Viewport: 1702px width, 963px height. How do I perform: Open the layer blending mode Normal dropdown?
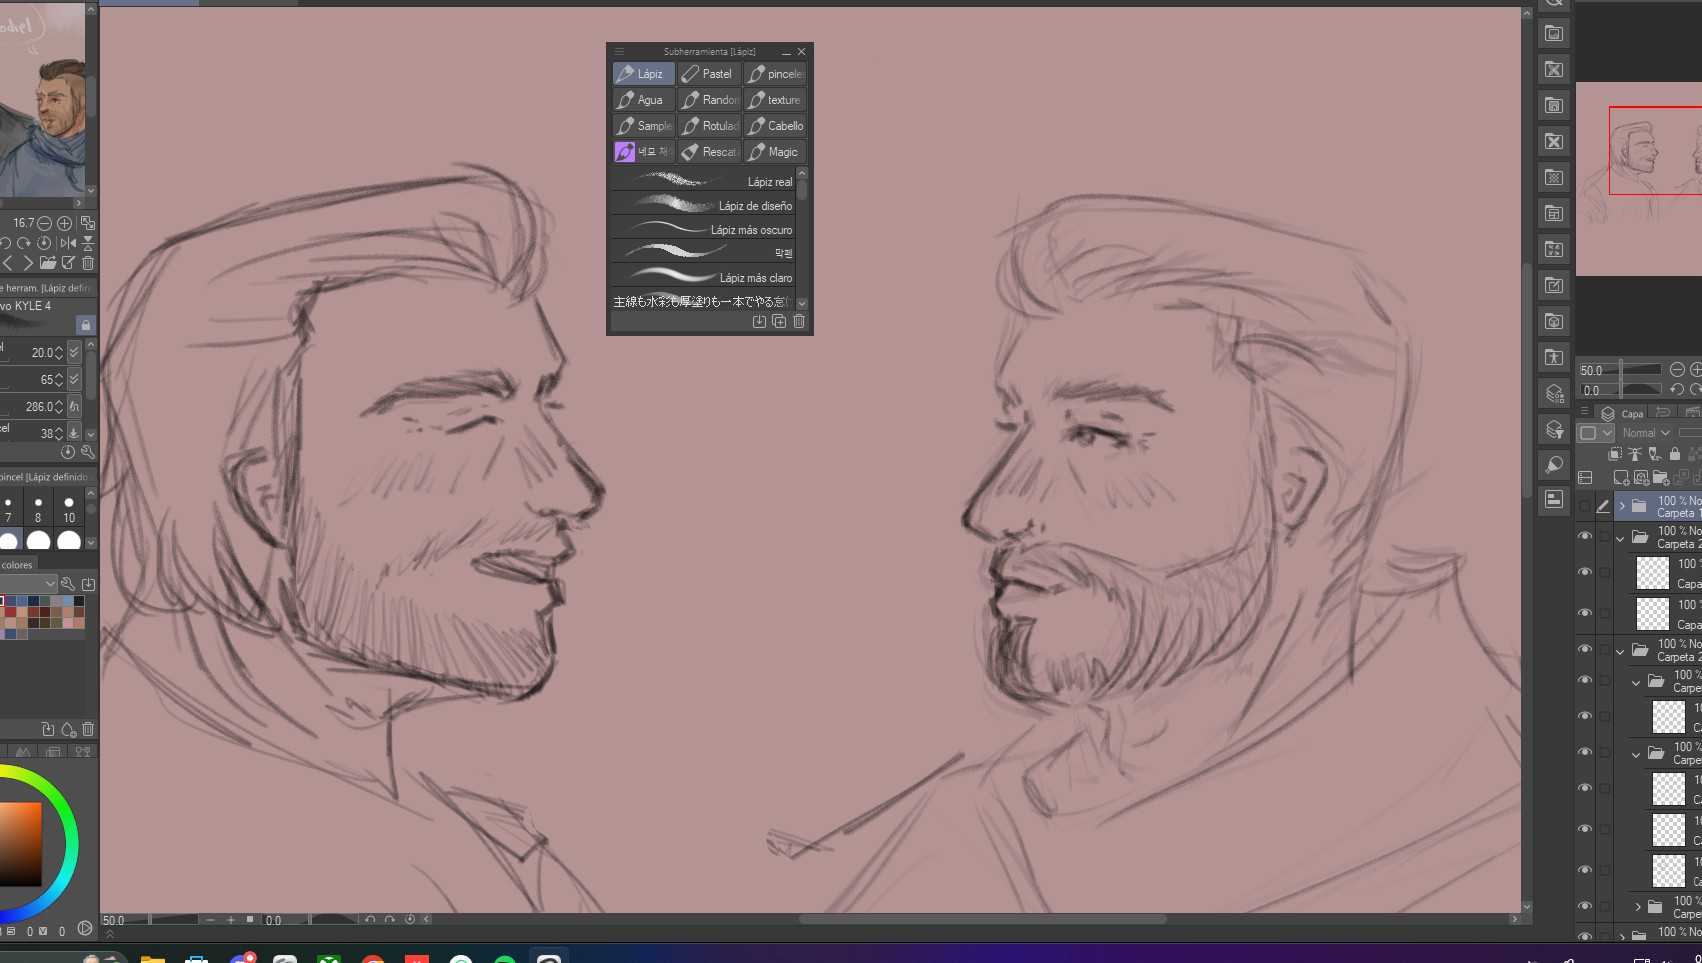[1645, 433]
